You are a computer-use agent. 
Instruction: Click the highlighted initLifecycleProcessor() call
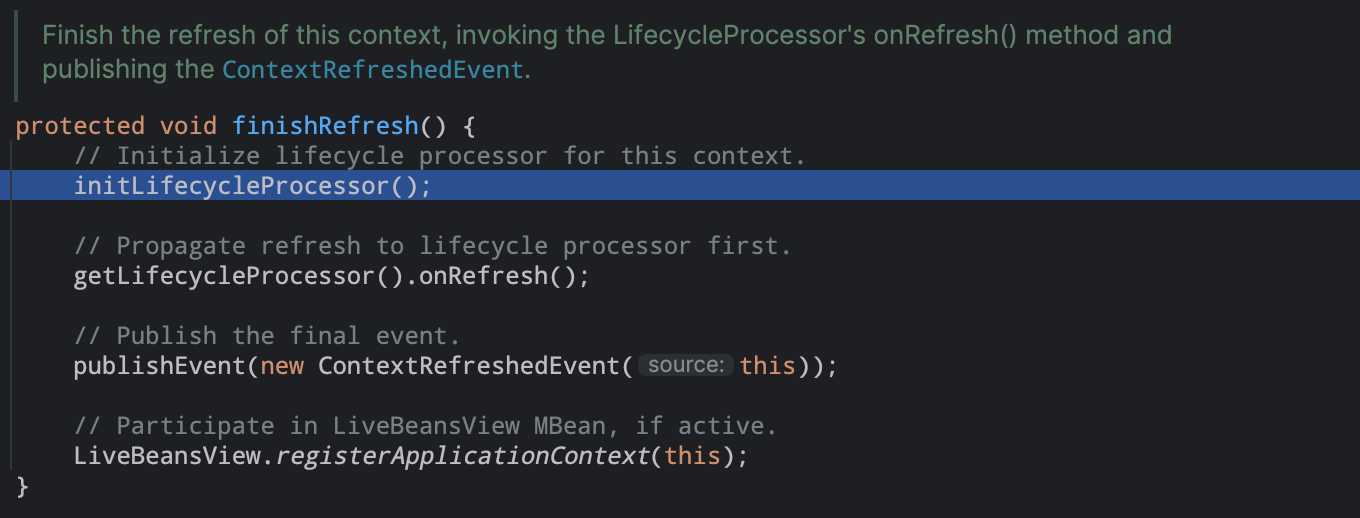[252, 186]
